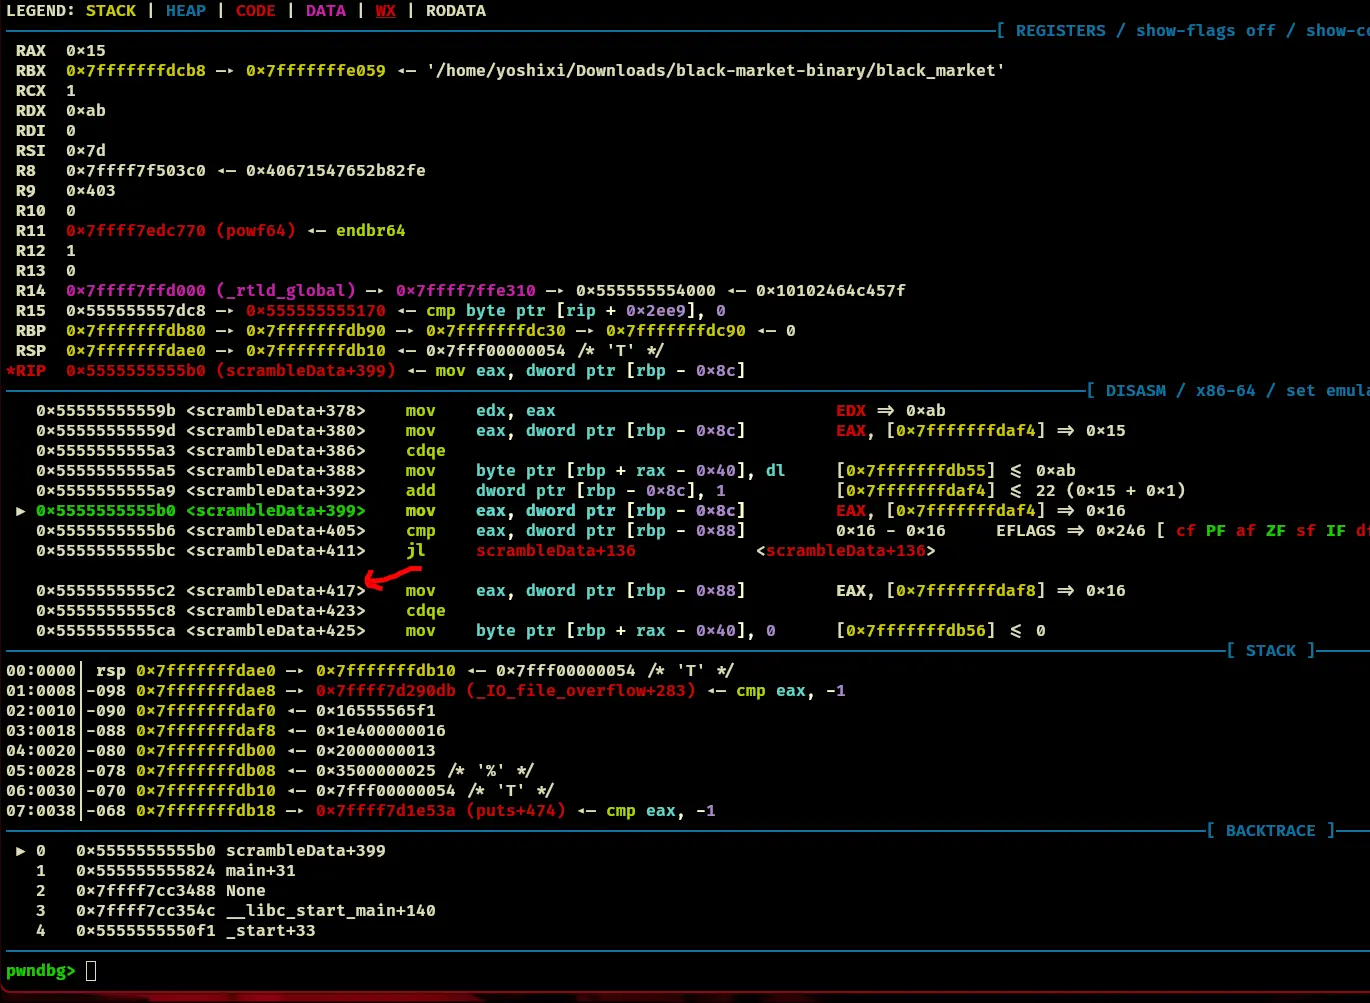This screenshot has height=1003, width=1370.
Task: Click the STACK section header above stack dump
Action: click(1270, 651)
